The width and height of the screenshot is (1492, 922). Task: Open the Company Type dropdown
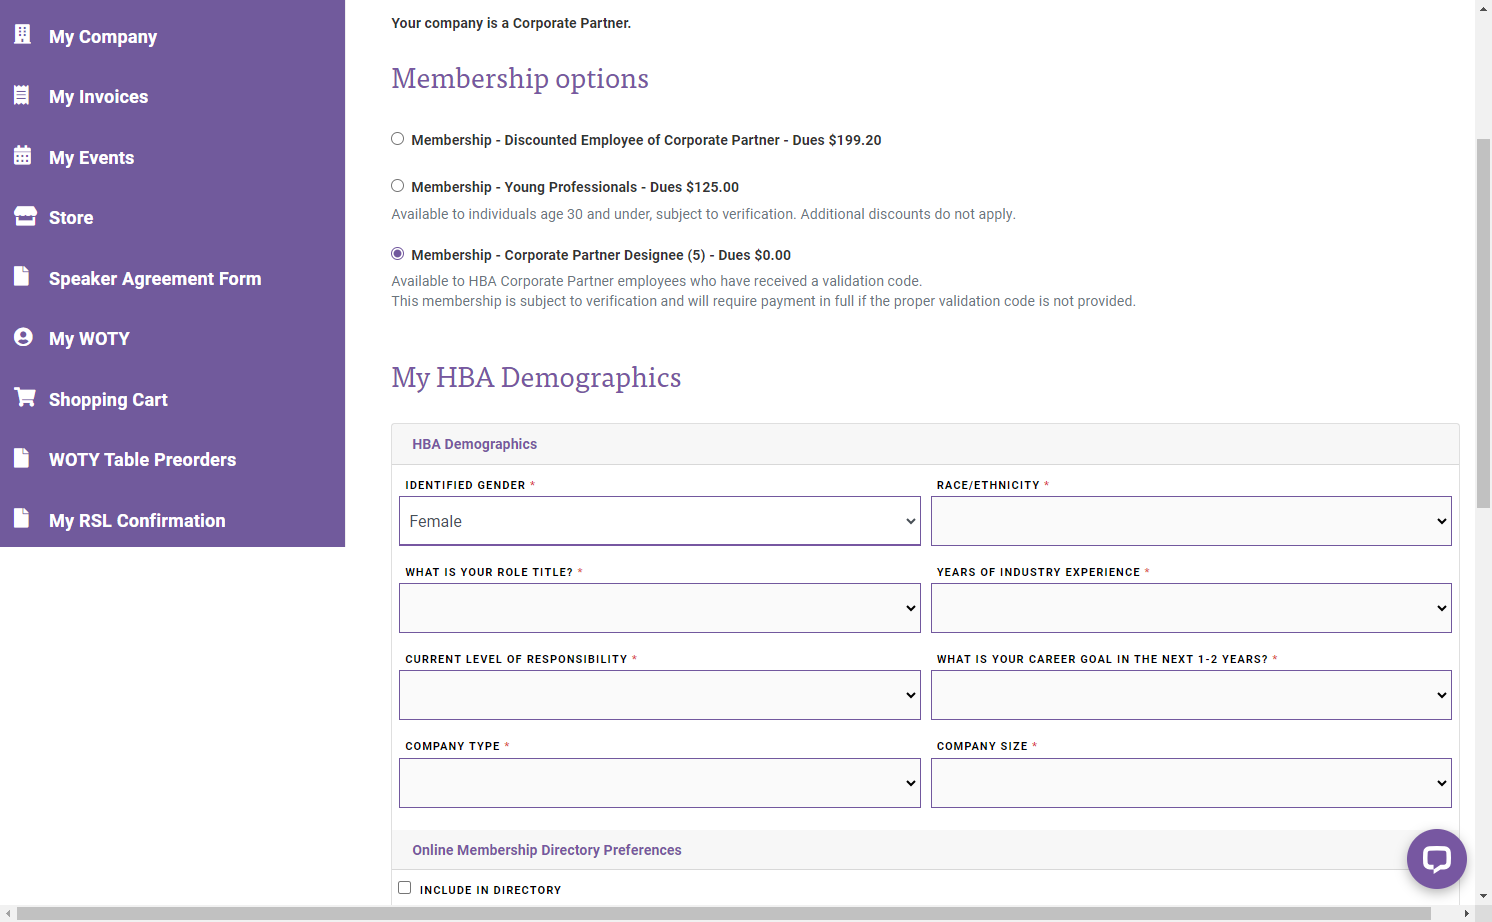tap(660, 783)
